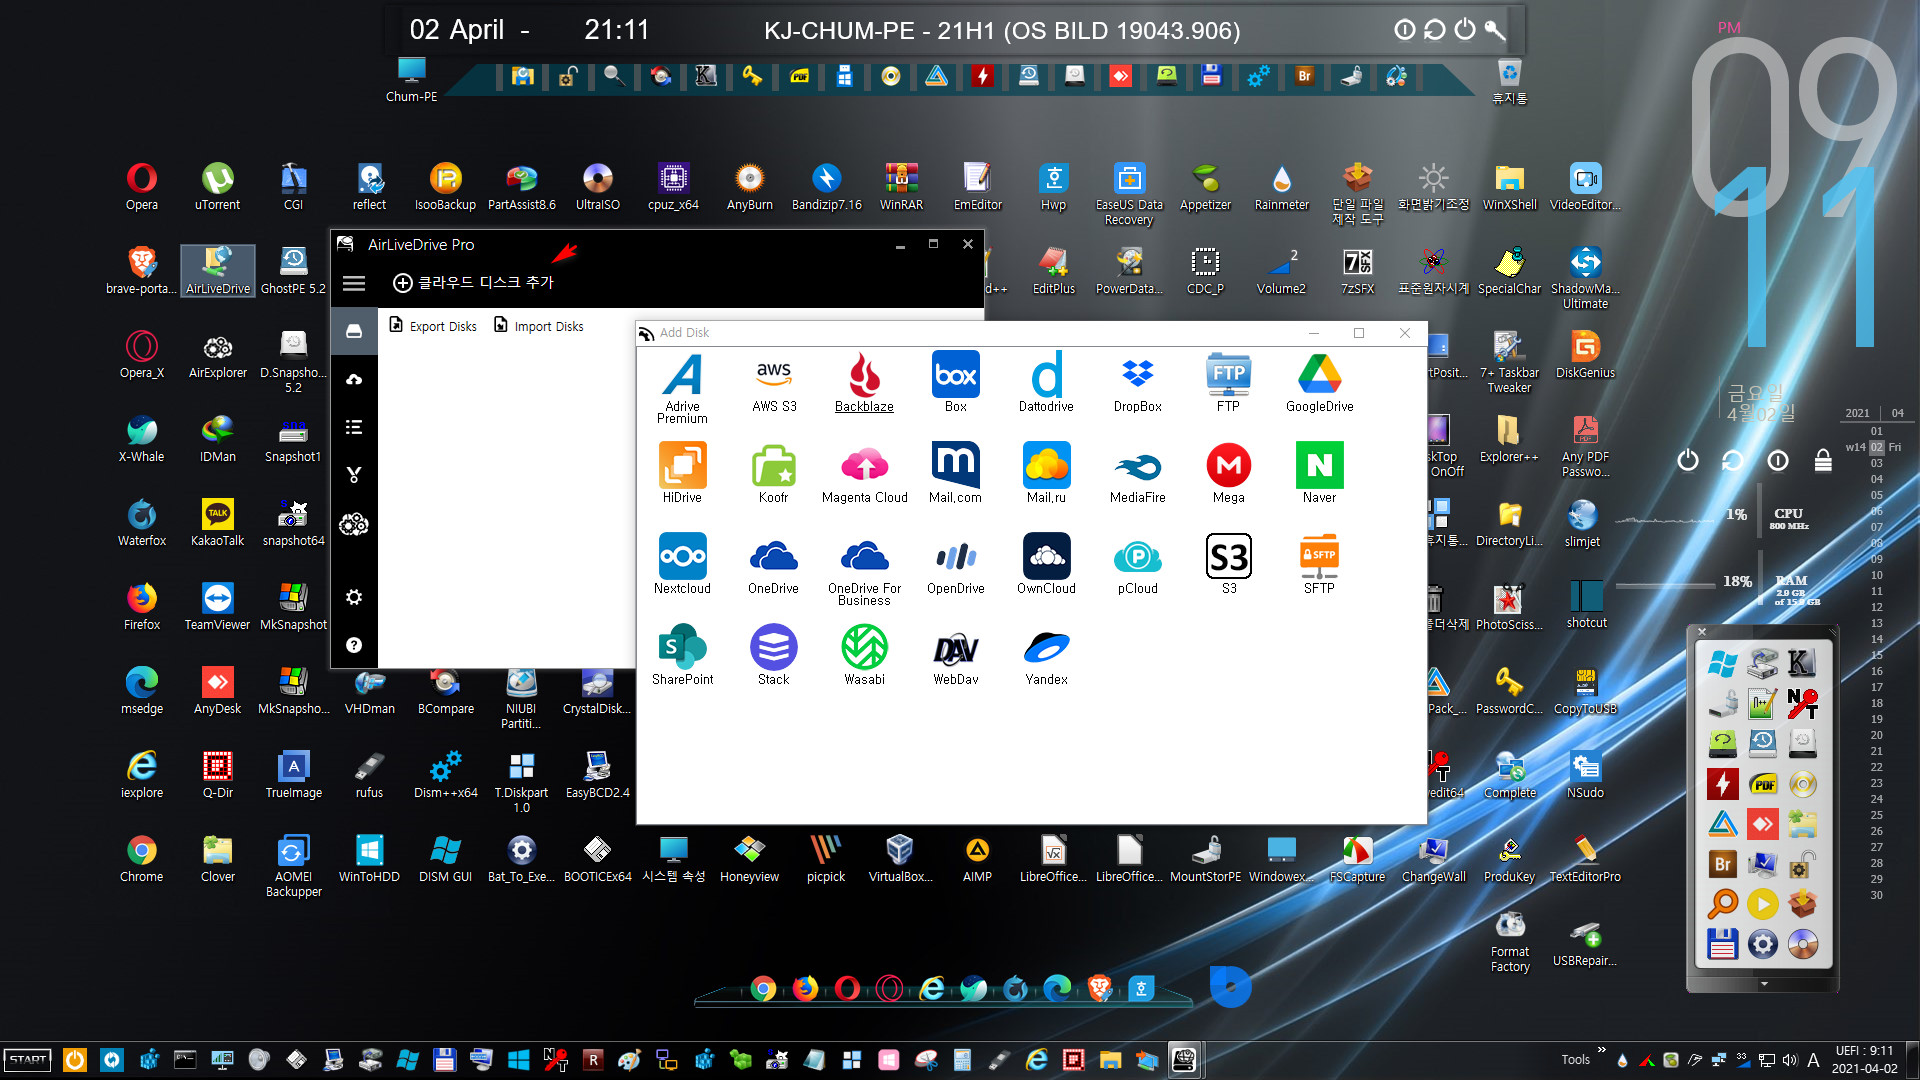Choose OneDrive in Add Disk
Screen dimensions: 1920x1080
(774, 564)
